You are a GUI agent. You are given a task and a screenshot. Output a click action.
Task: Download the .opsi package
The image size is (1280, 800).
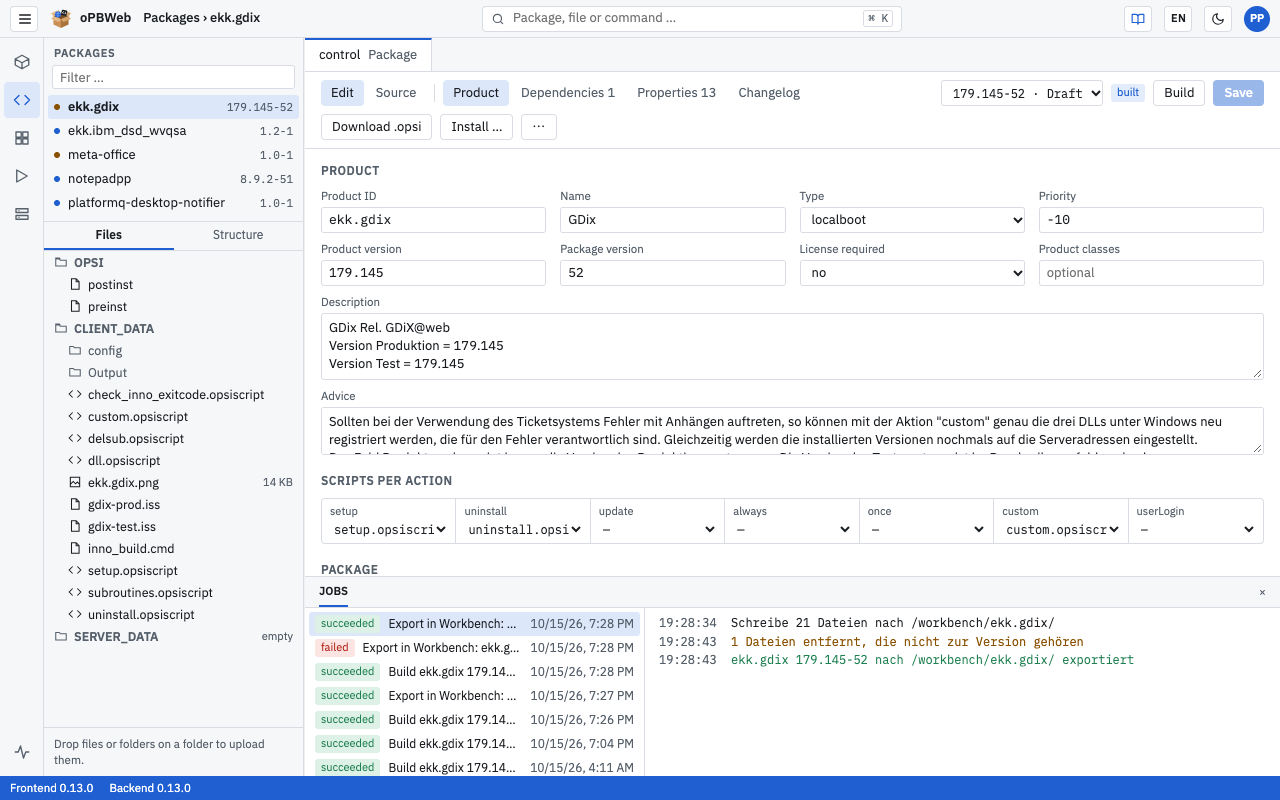click(377, 127)
